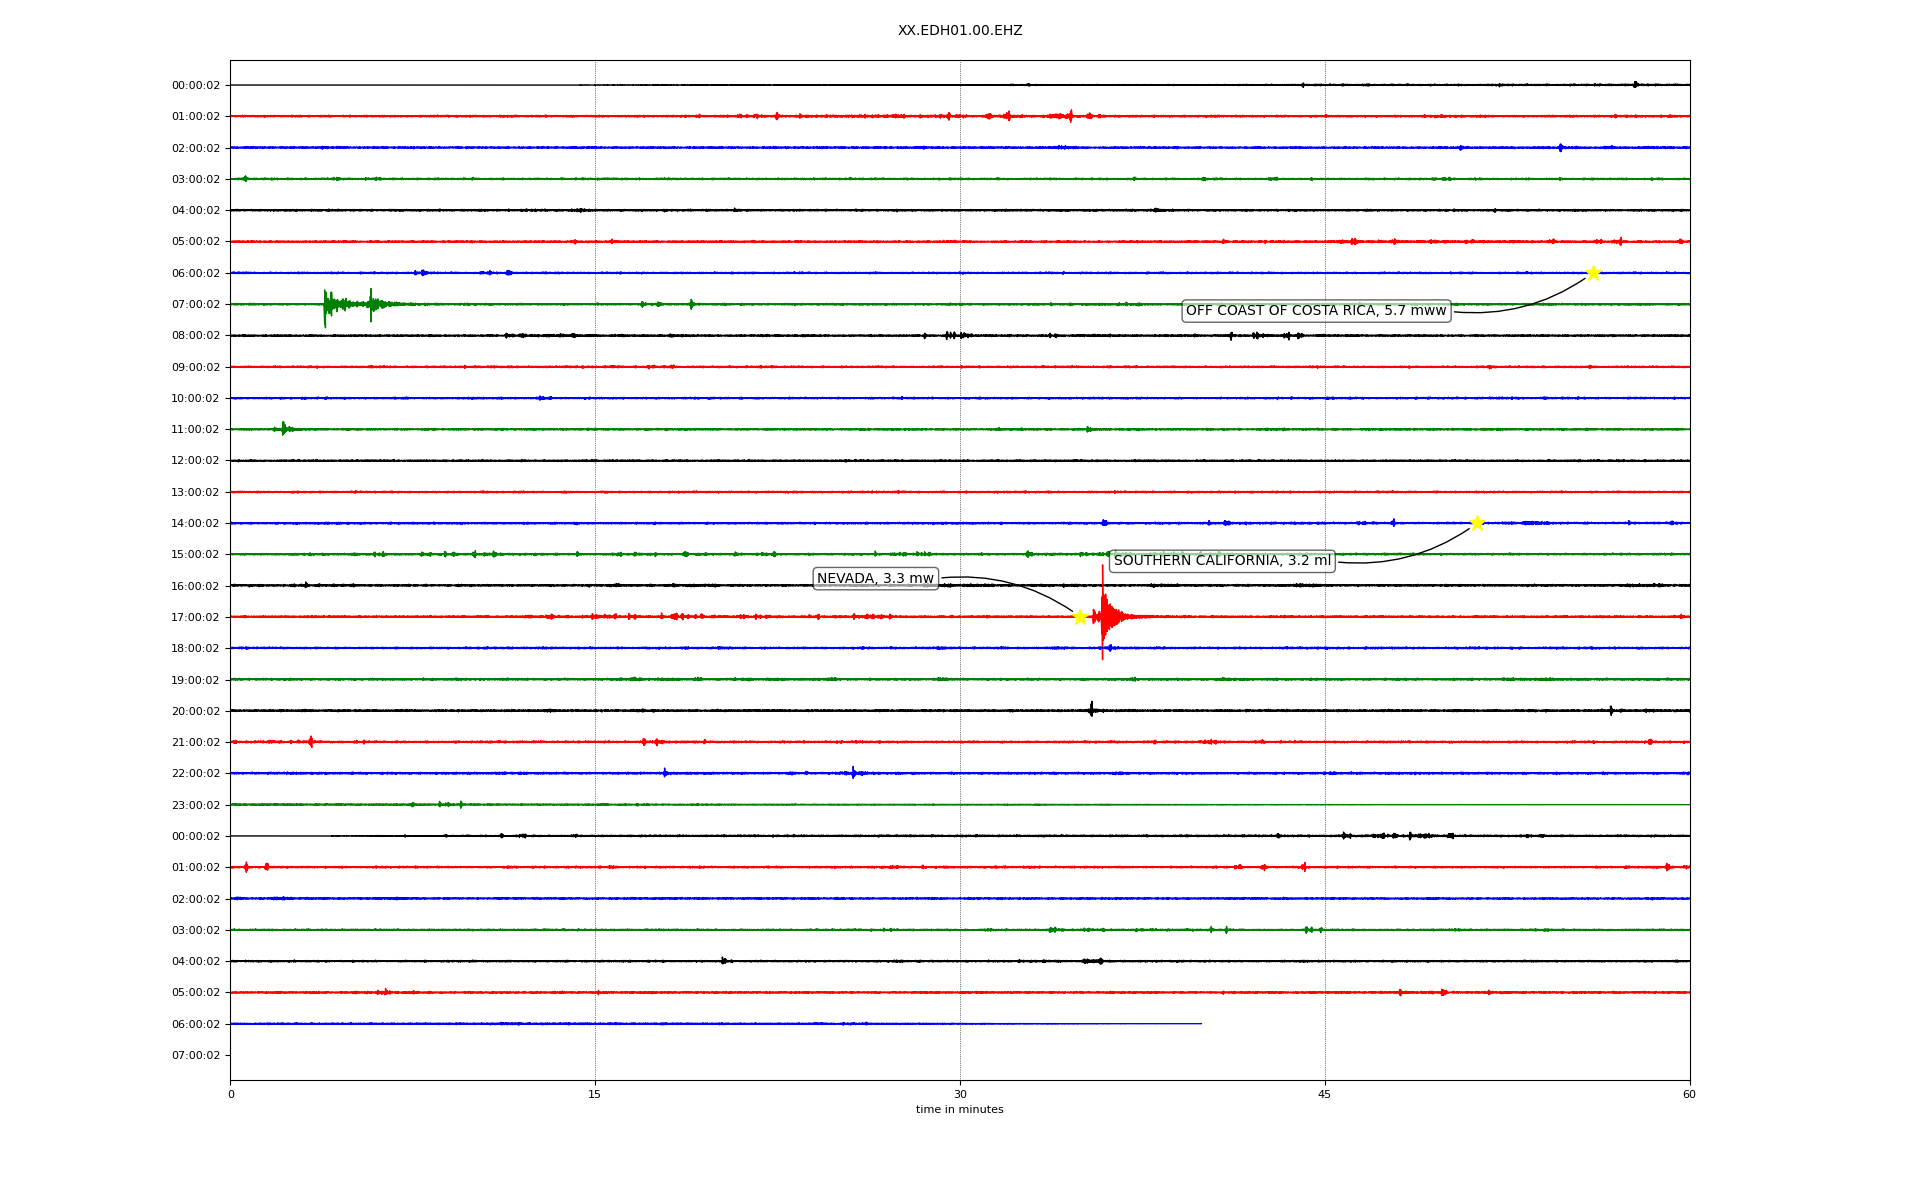This screenshot has width=1920, height=1200.
Task: Click the 60 tick on the time axis
Action: [x=1689, y=1094]
